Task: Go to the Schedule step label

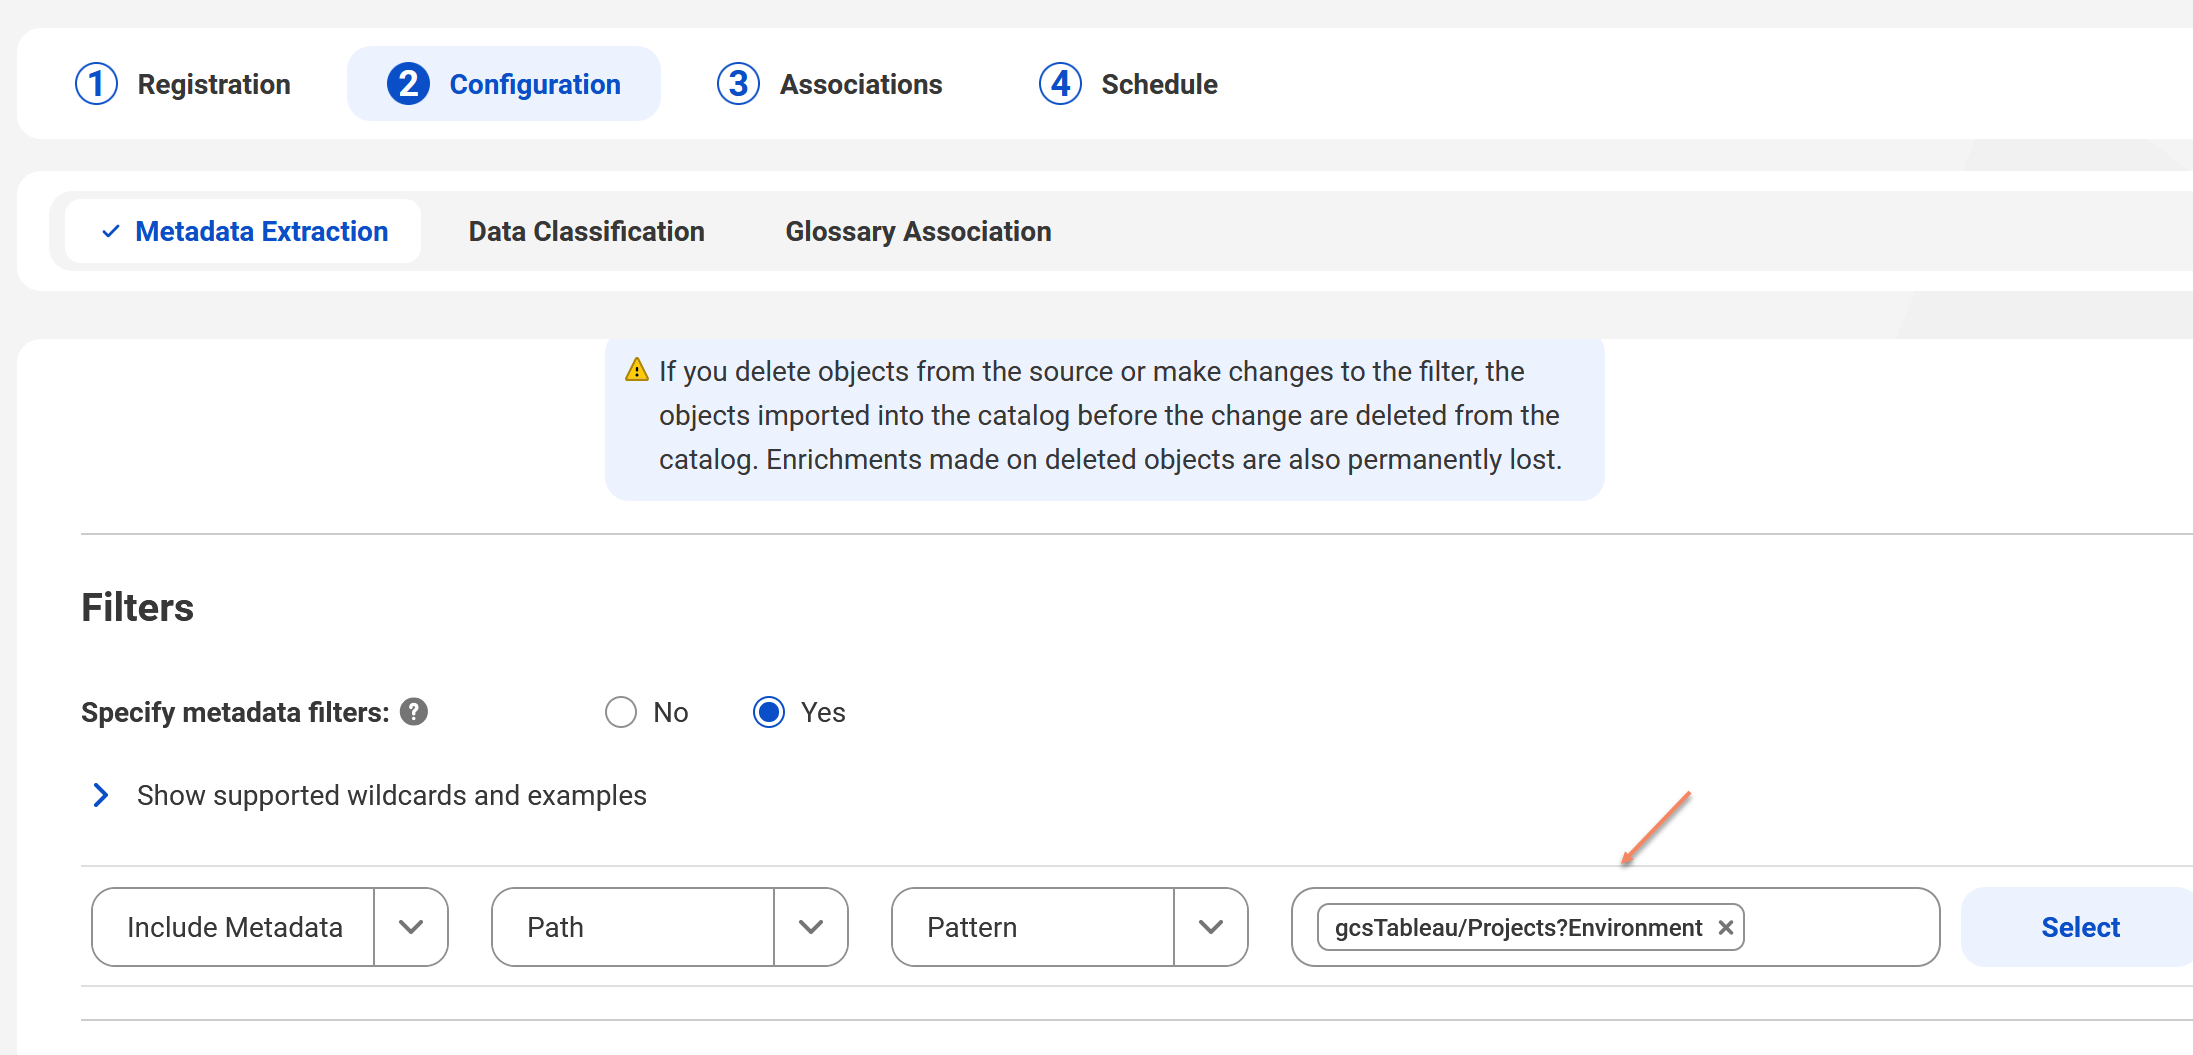Action: [1159, 84]
